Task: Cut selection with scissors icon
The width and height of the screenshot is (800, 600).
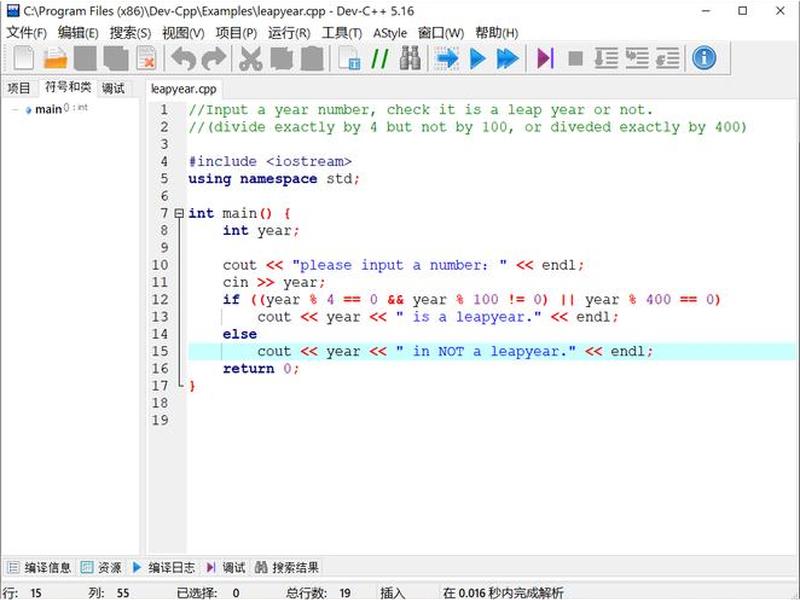Action: click(251, 58)
